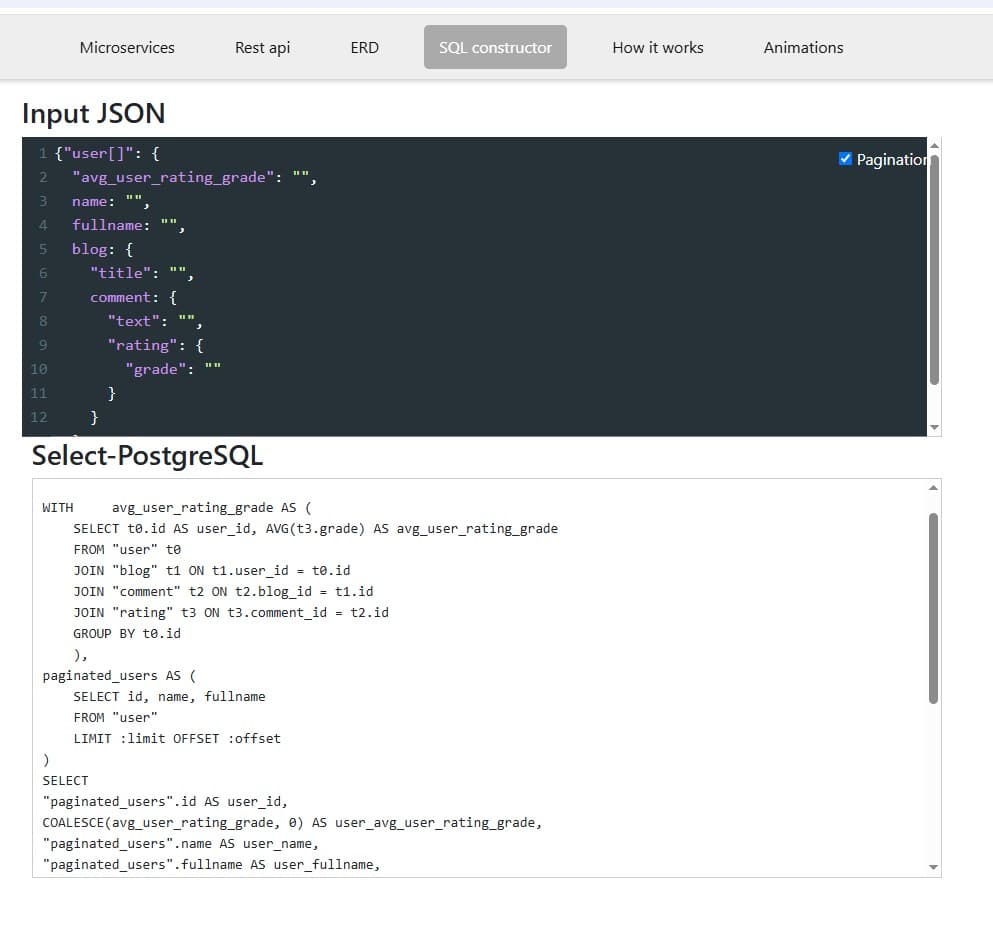The image size is (993, 944).
Task: Click line number 11 in the editor gutter
Action: (39, 393)
